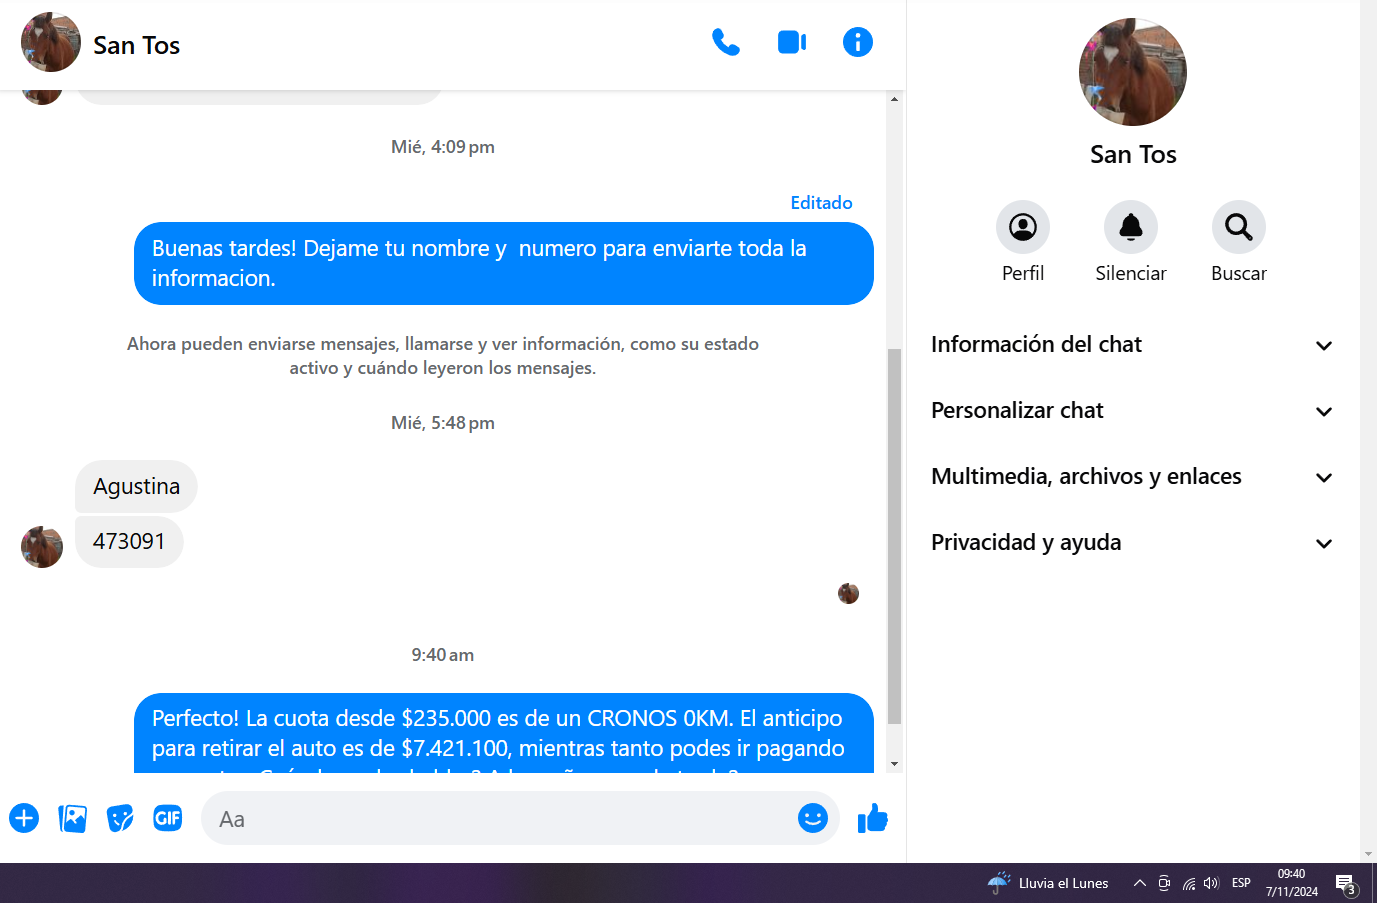Click the Editado label above the message

coord(821,203)
